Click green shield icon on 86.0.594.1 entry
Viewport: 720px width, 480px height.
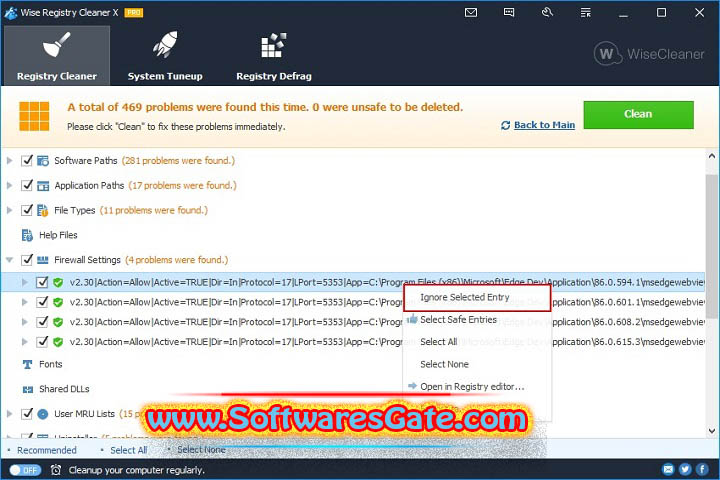coord(58,282)
